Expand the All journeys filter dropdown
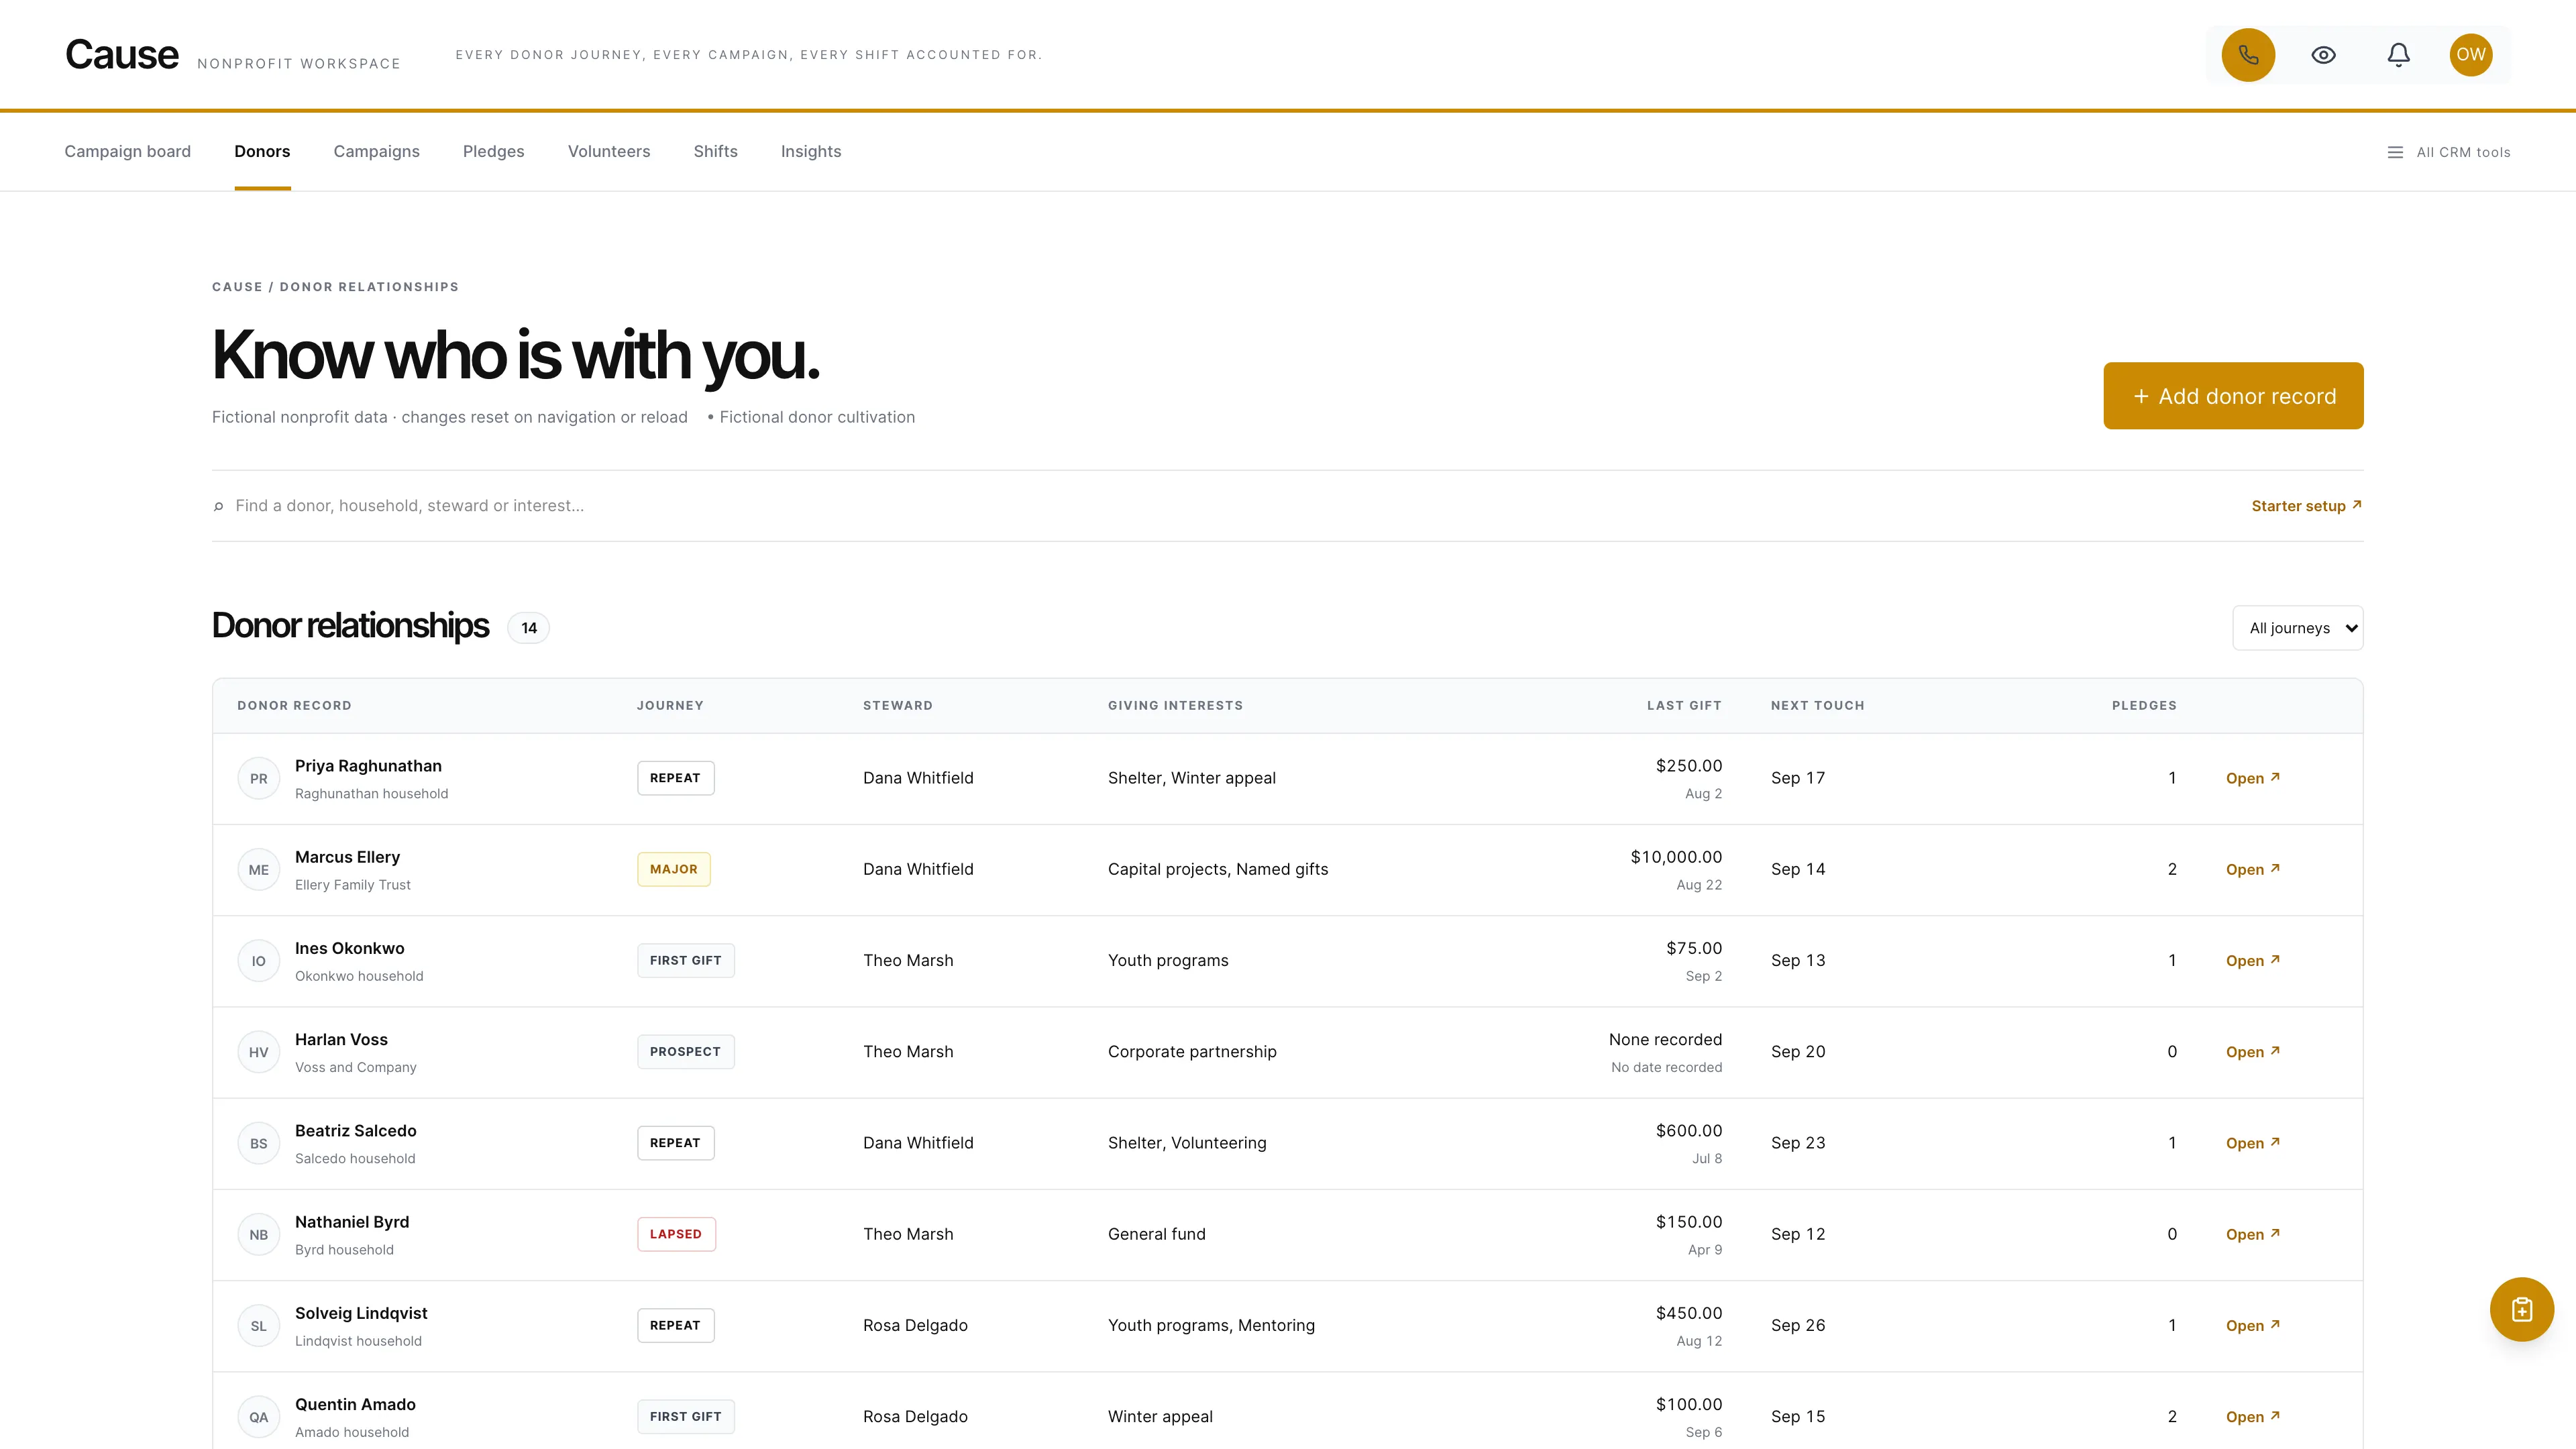Viewport: 2576px width, 1449px height. 2297,628
